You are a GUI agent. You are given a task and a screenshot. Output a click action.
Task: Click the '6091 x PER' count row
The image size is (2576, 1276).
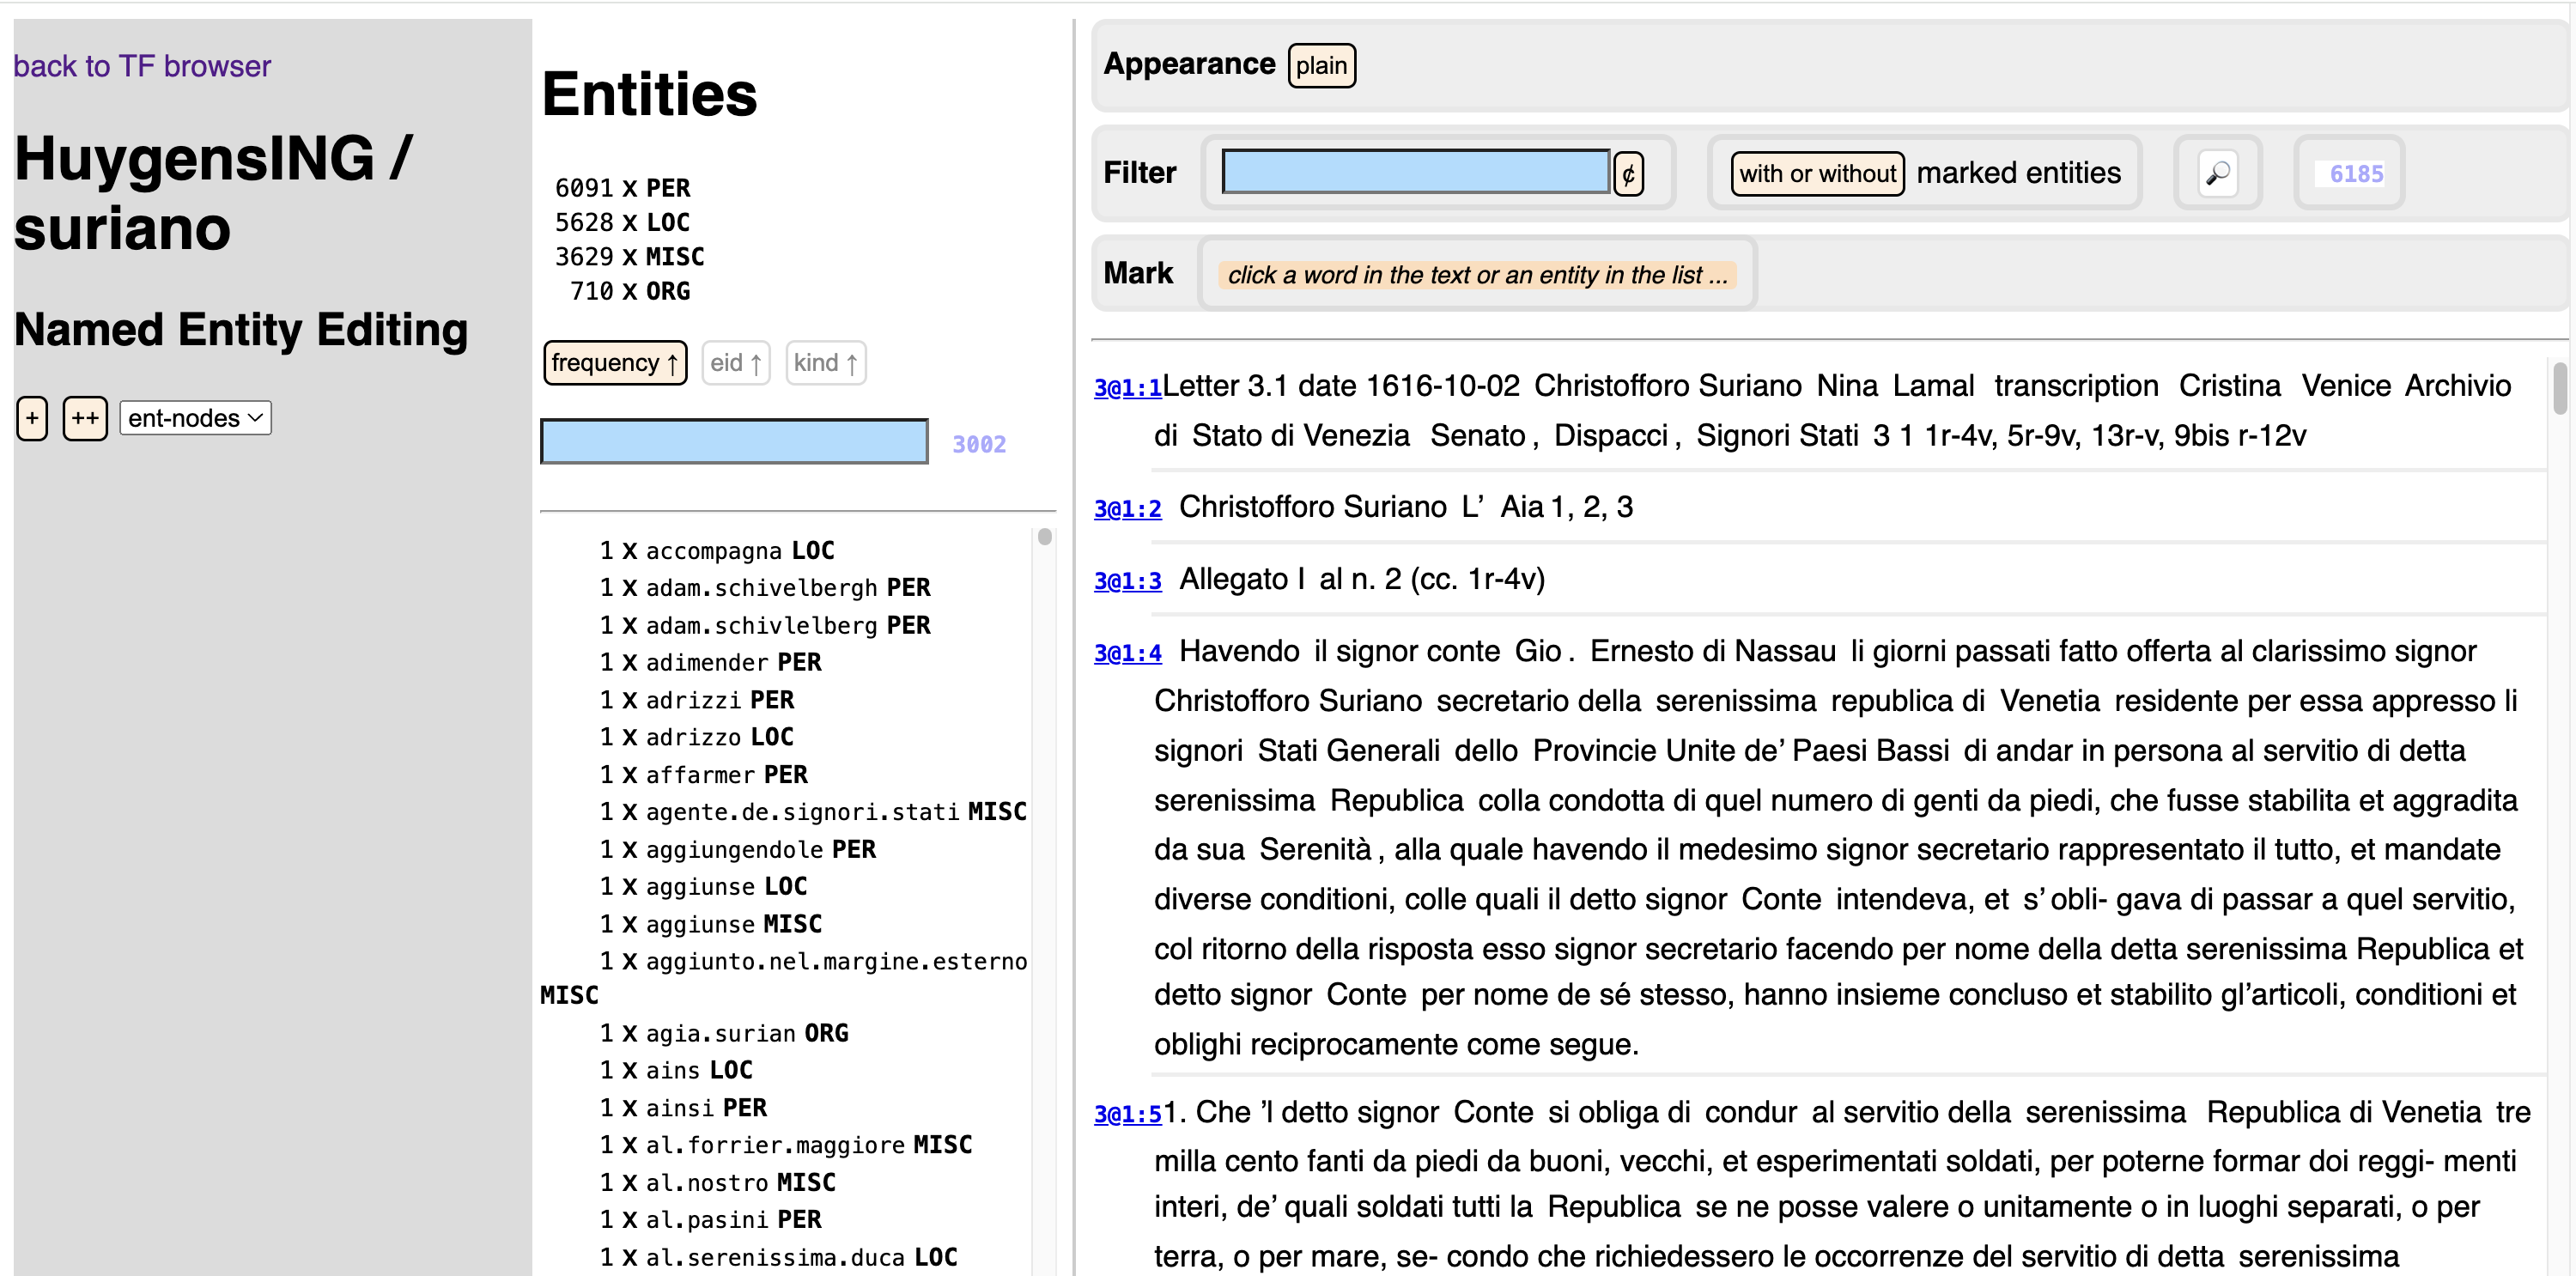pos(623,188)
